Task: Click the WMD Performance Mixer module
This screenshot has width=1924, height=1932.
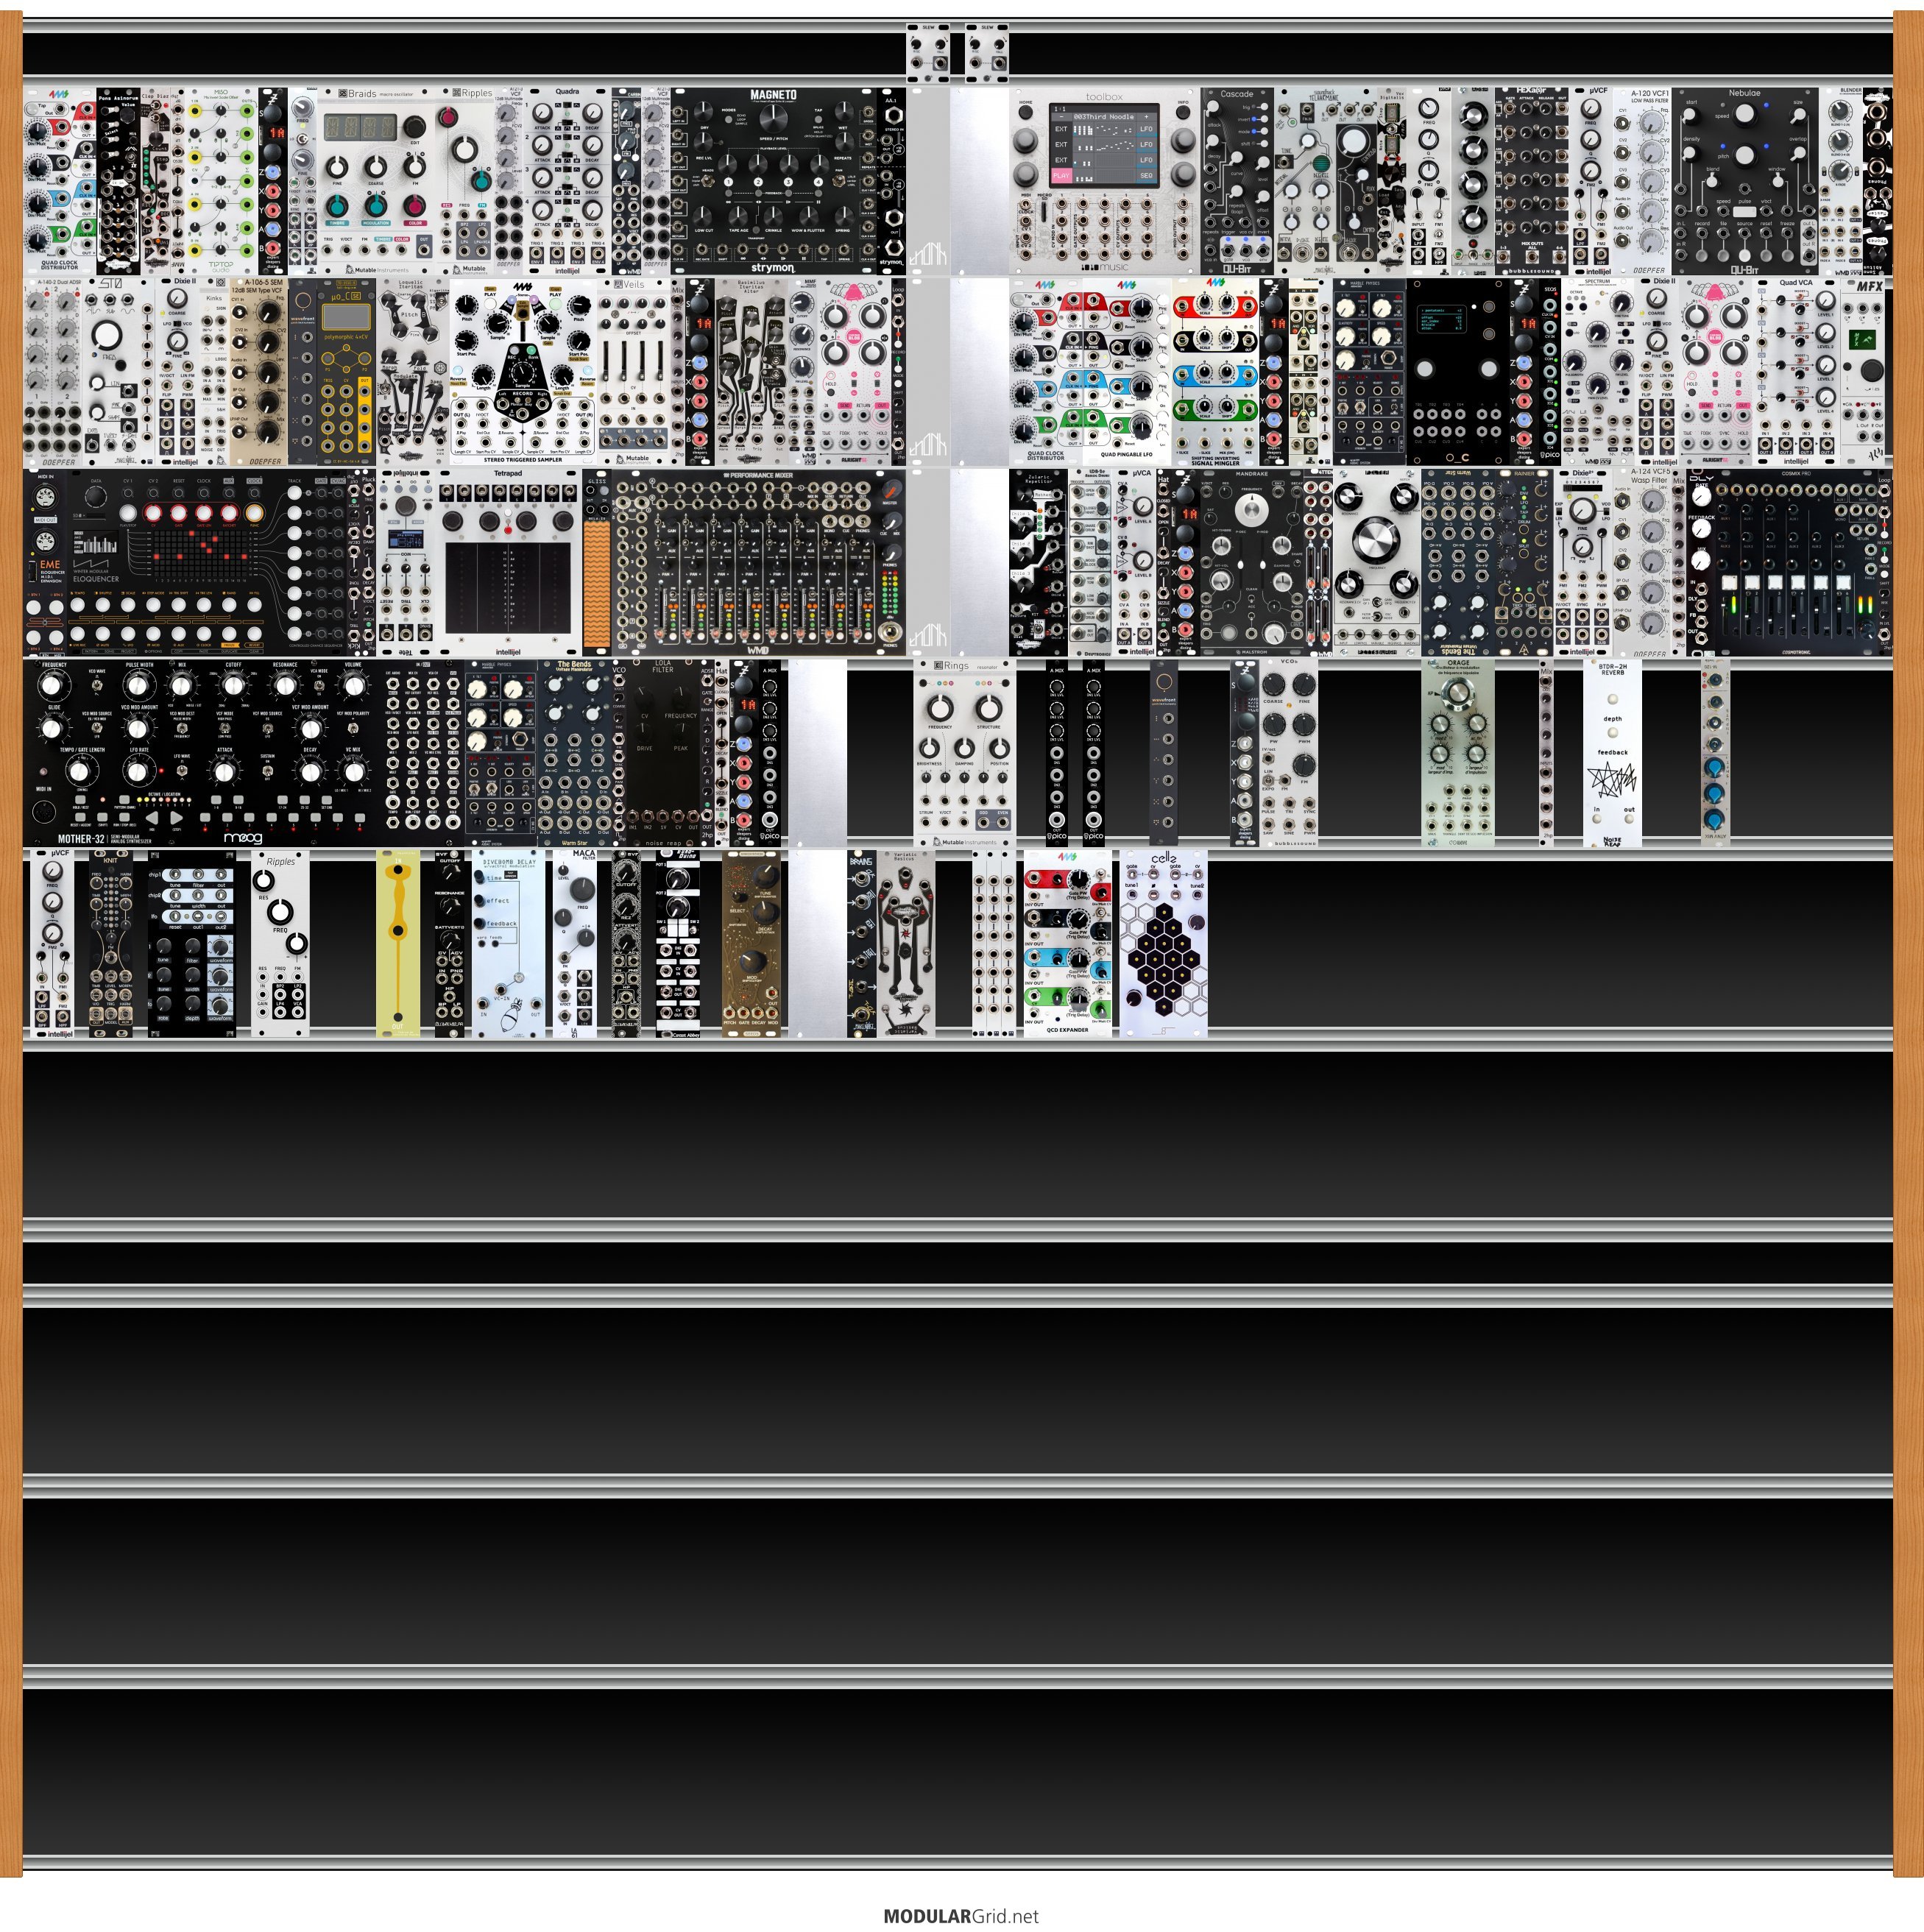Action: pos(758,563)
